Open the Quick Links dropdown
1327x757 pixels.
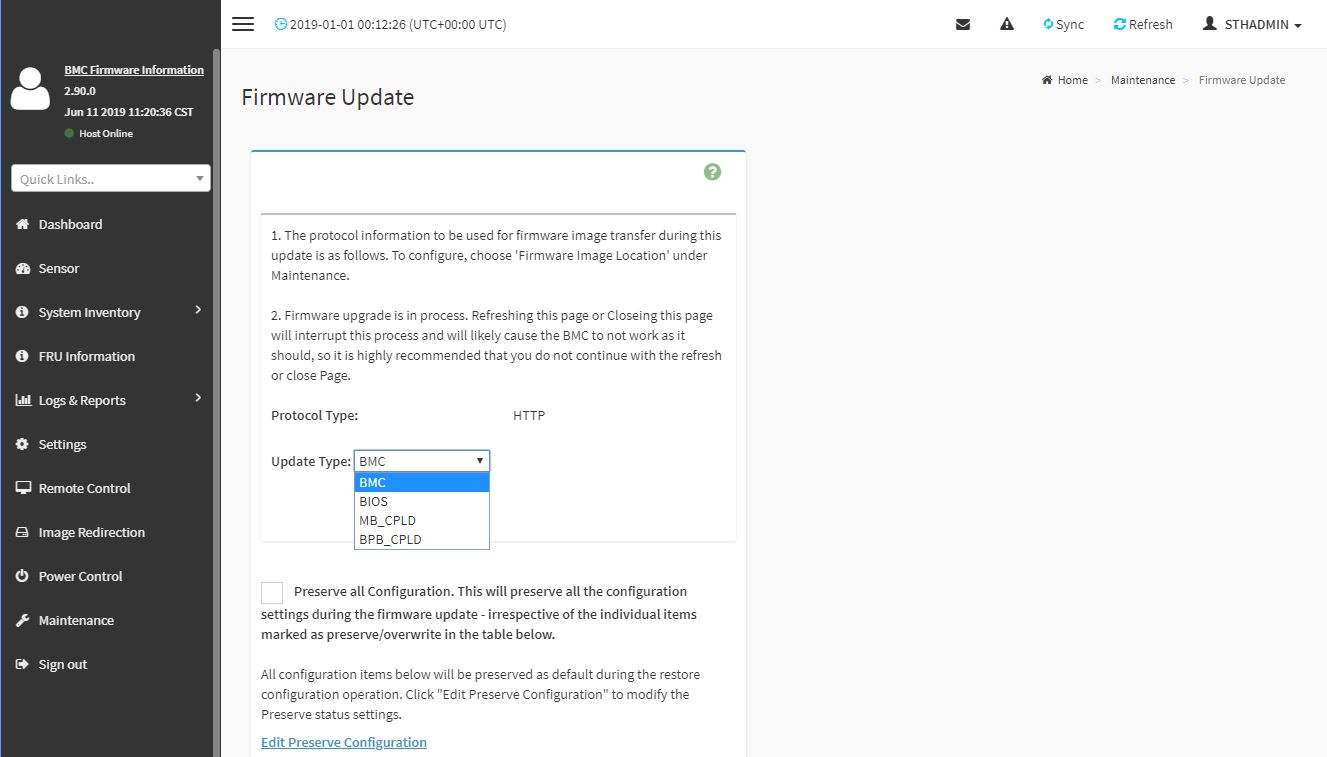[110, 177]
